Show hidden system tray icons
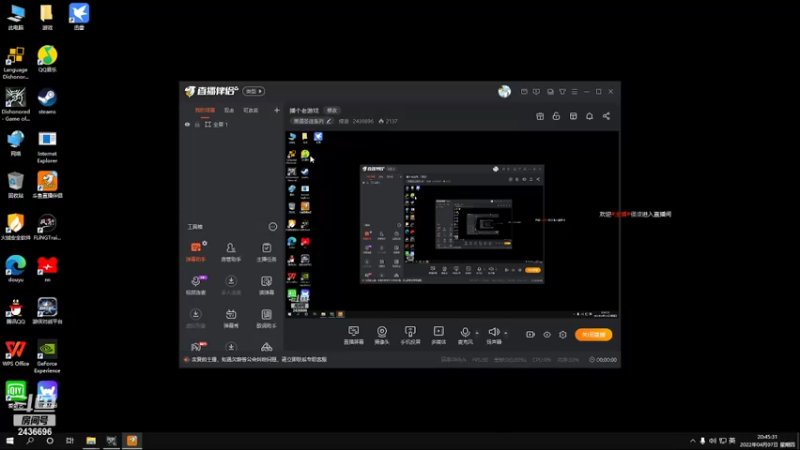Screen dimensions: 800x450 point(692,441)
